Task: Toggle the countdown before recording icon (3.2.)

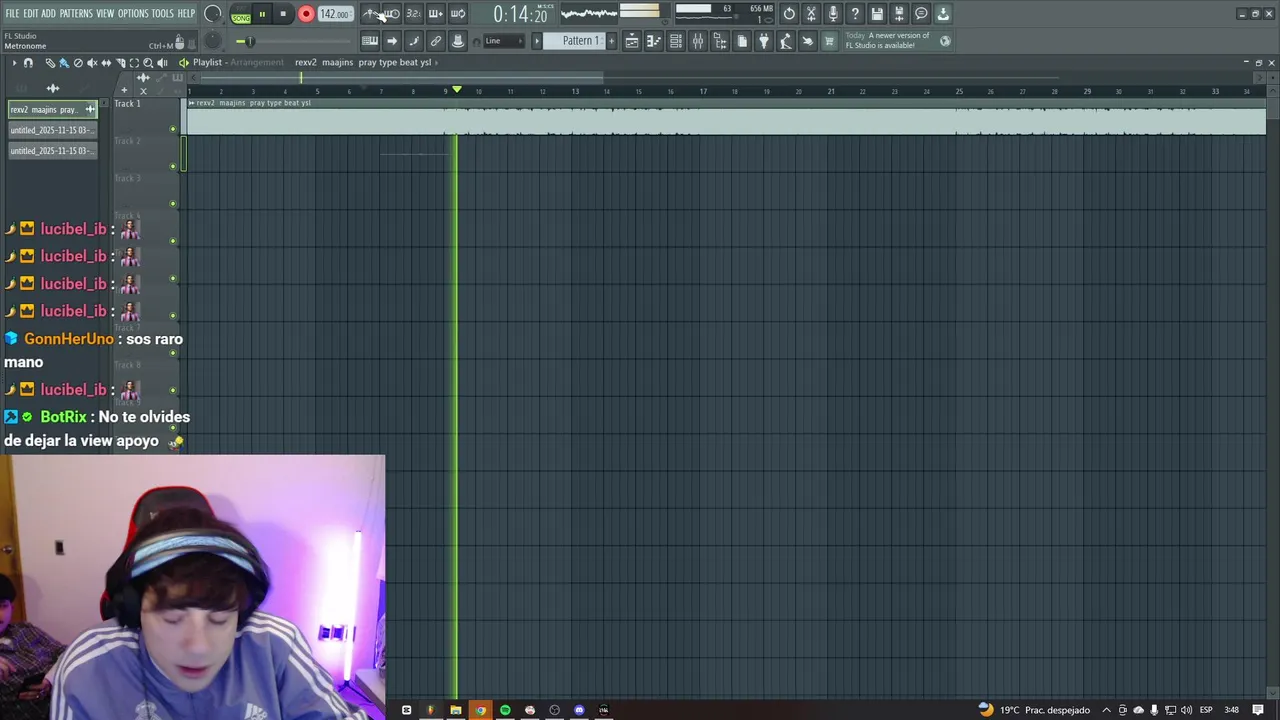Action: (x=413, y=14)
